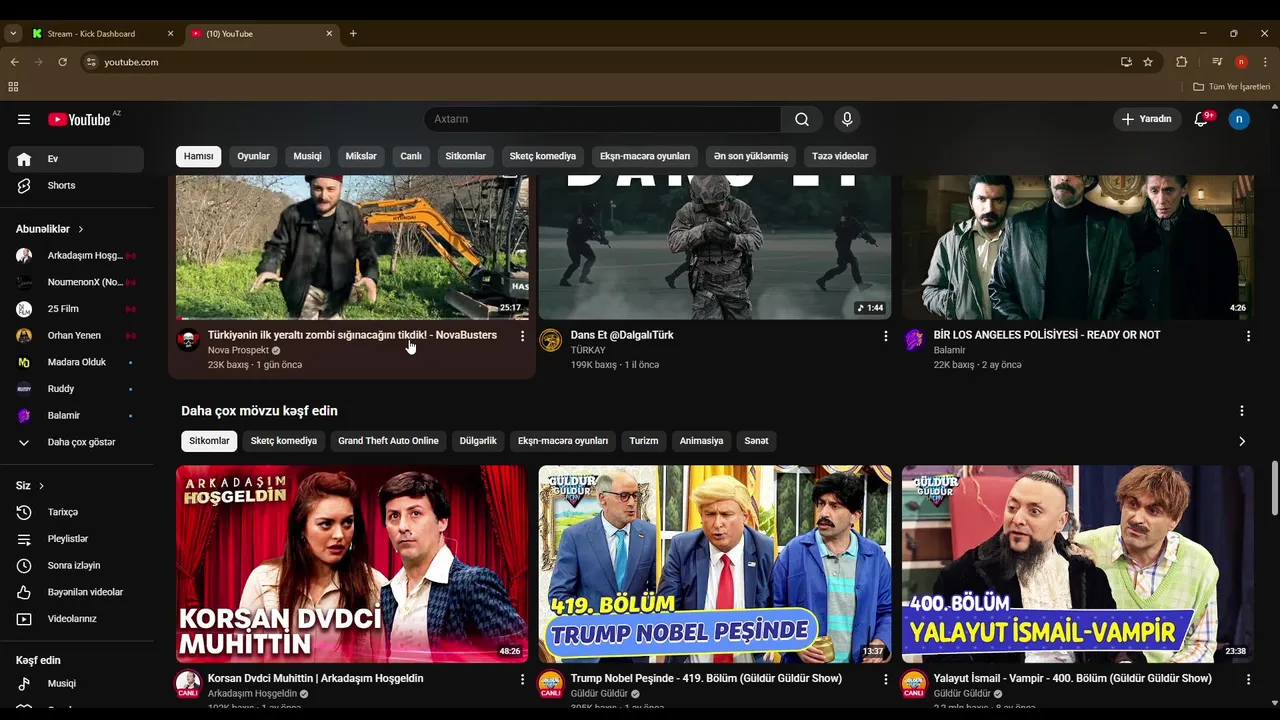Open Tarixçə watch history
This screenshot has height=720, width=1280.
[x=76, y=512]
